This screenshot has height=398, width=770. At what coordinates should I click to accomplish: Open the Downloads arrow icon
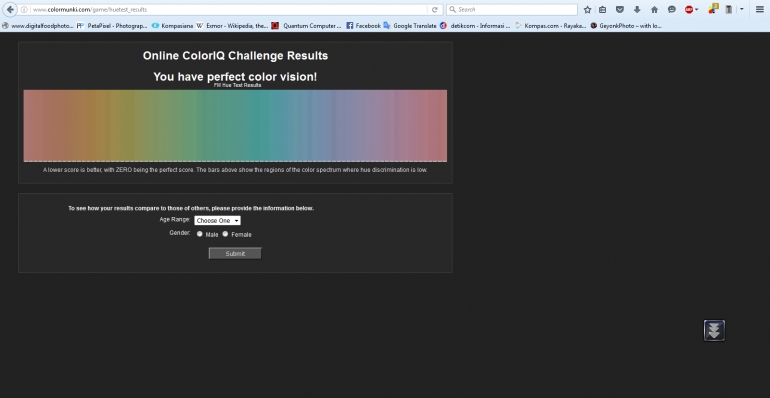(637, 9)
